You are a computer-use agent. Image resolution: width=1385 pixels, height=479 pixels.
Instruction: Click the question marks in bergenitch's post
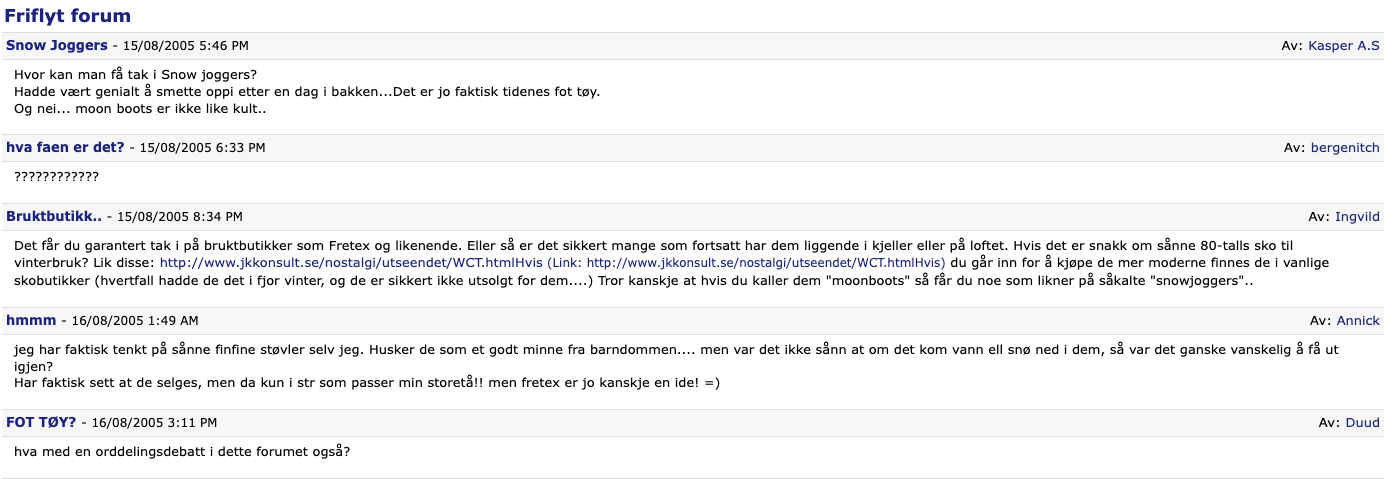pos(57,177)
